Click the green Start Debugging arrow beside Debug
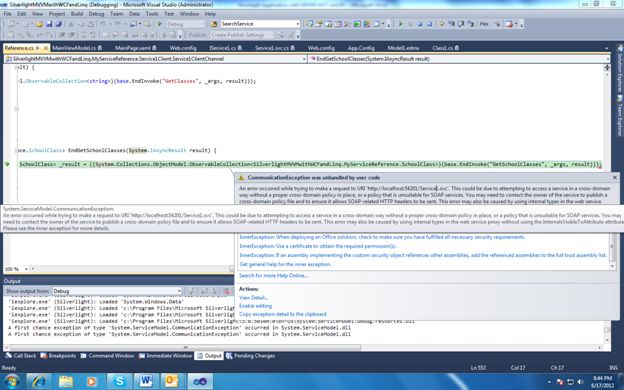 tap(160, 24)
